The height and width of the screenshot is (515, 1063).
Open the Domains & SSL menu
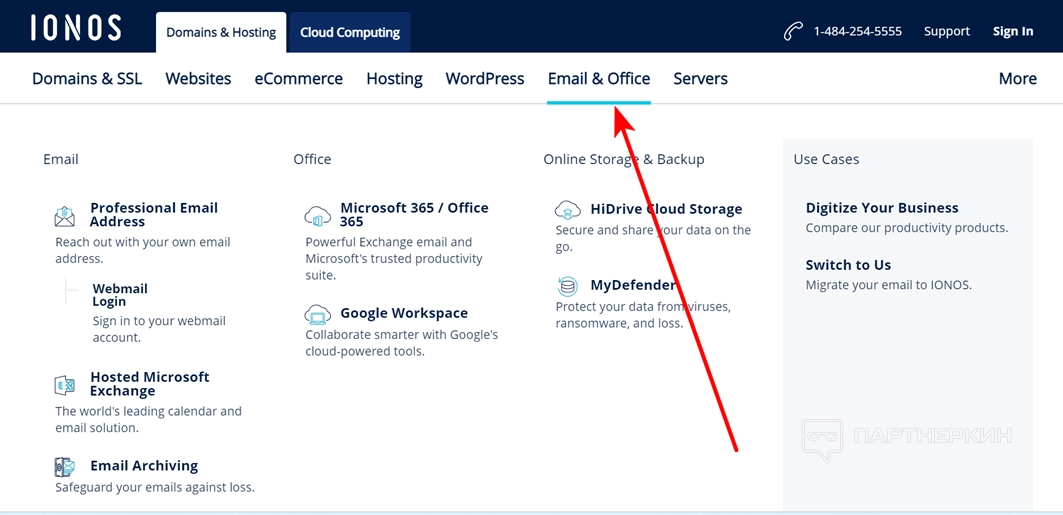pyautogui.click(x=87, y=79)
